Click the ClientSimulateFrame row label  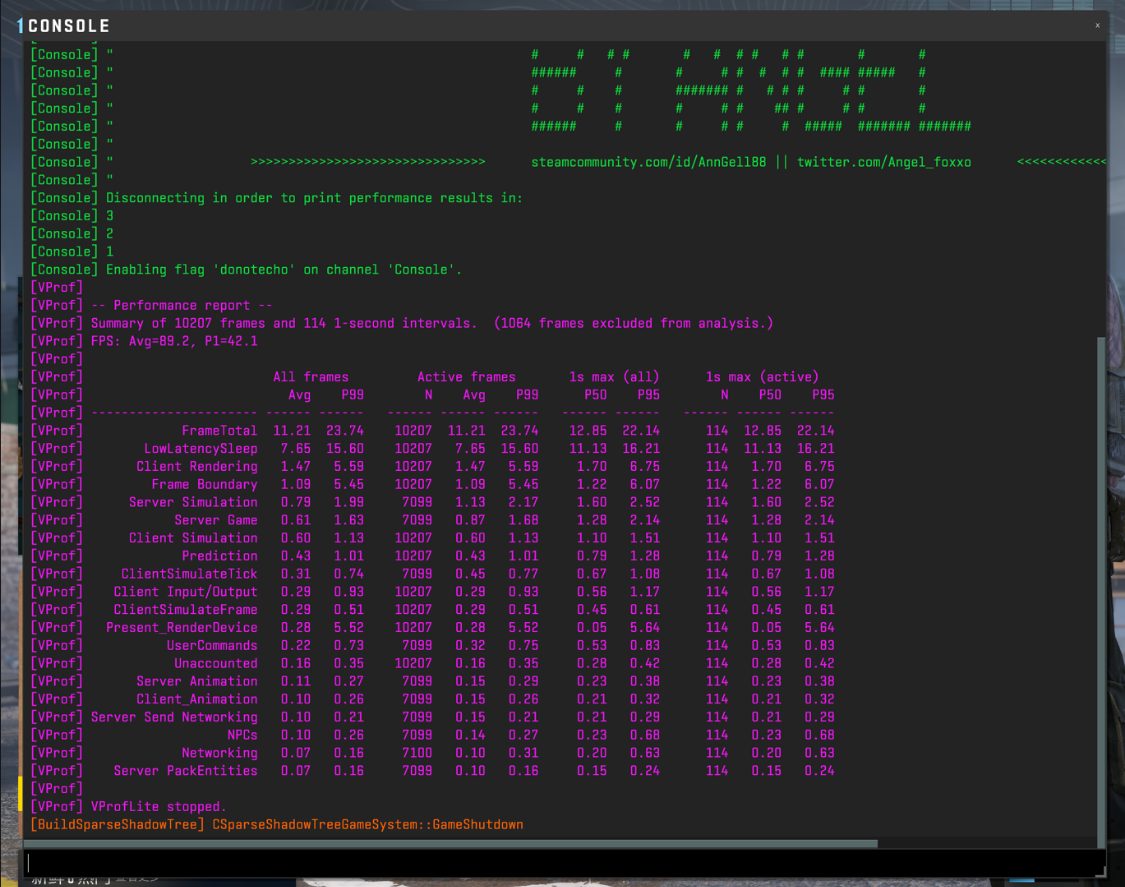pyautogui.click(x=185, y=610)
